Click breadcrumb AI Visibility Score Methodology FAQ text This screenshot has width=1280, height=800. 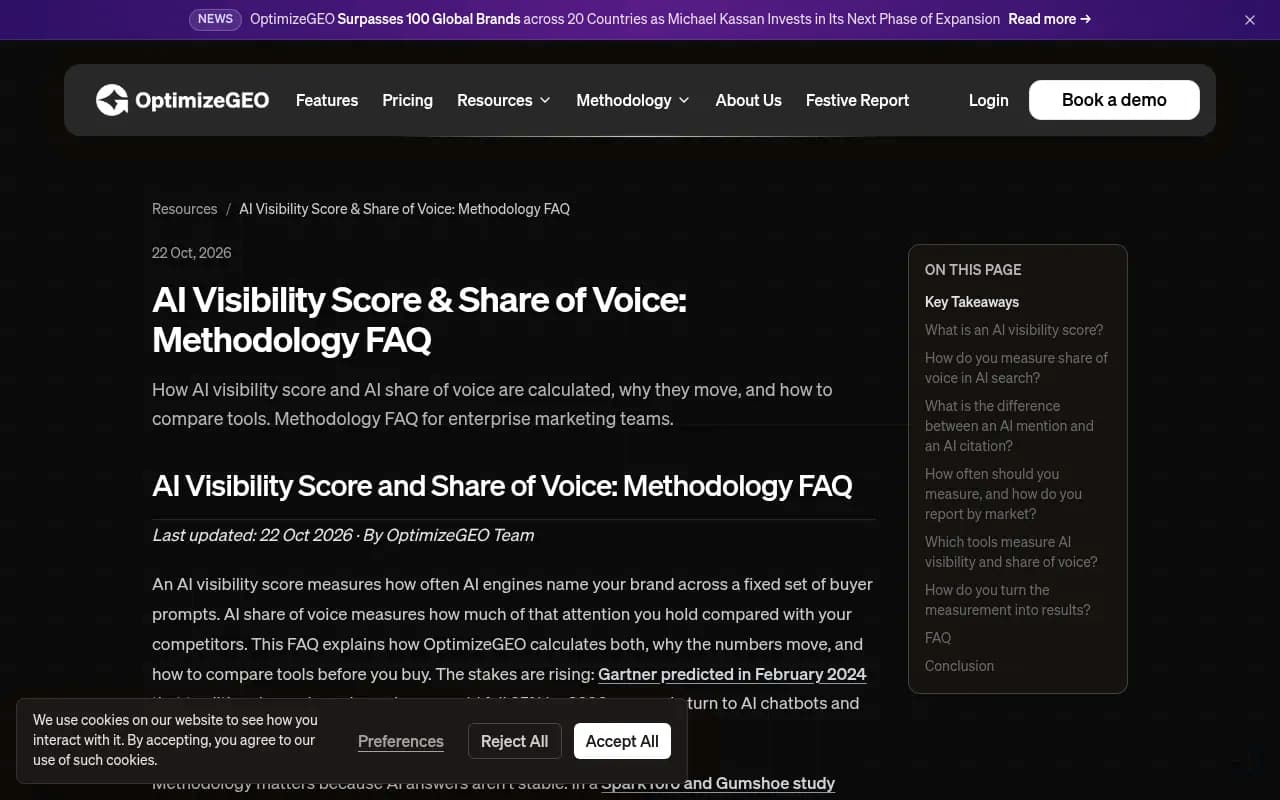pos(404,209)
